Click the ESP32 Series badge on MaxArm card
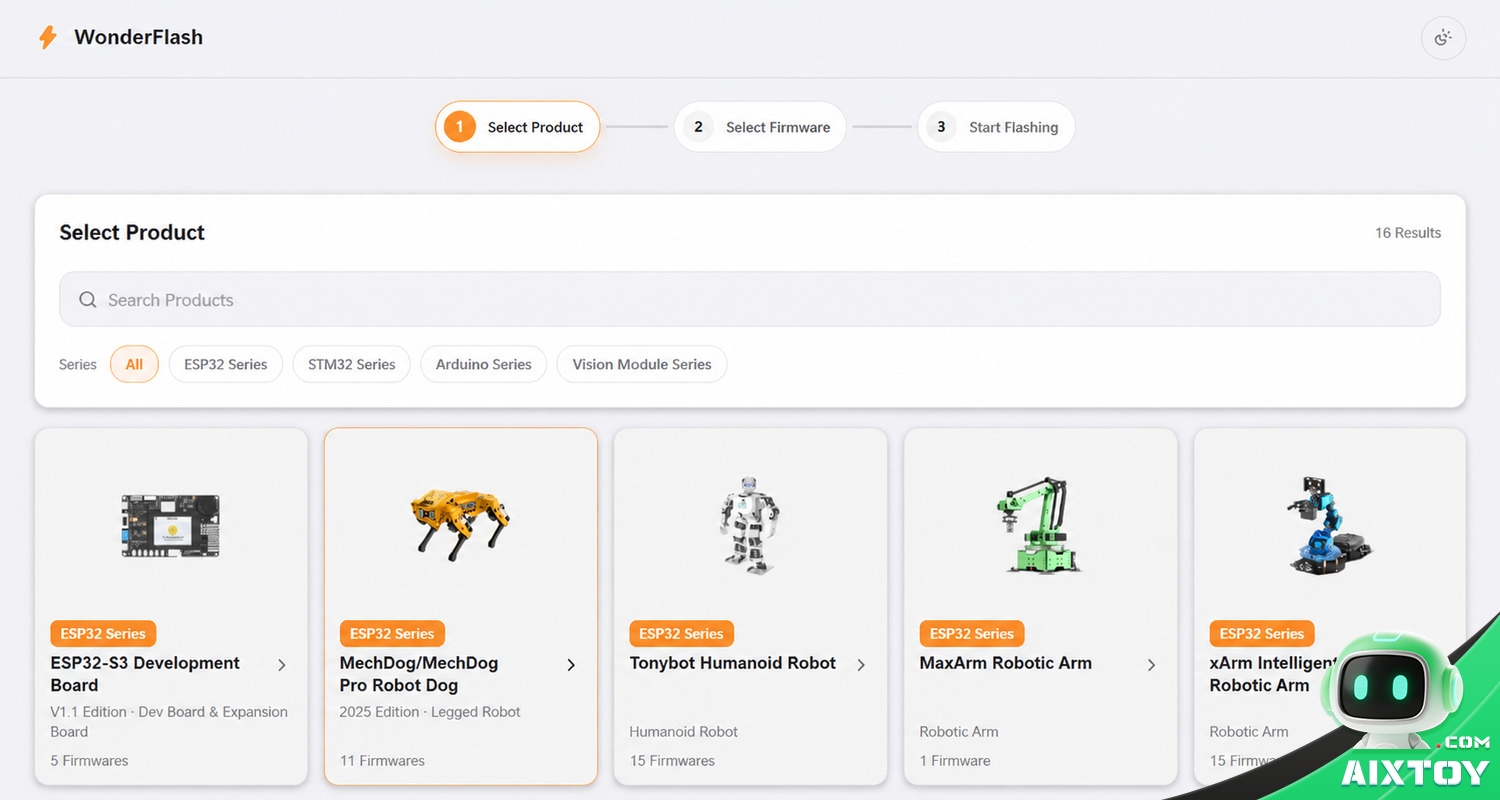1500x800 pixels. (972, 633)
